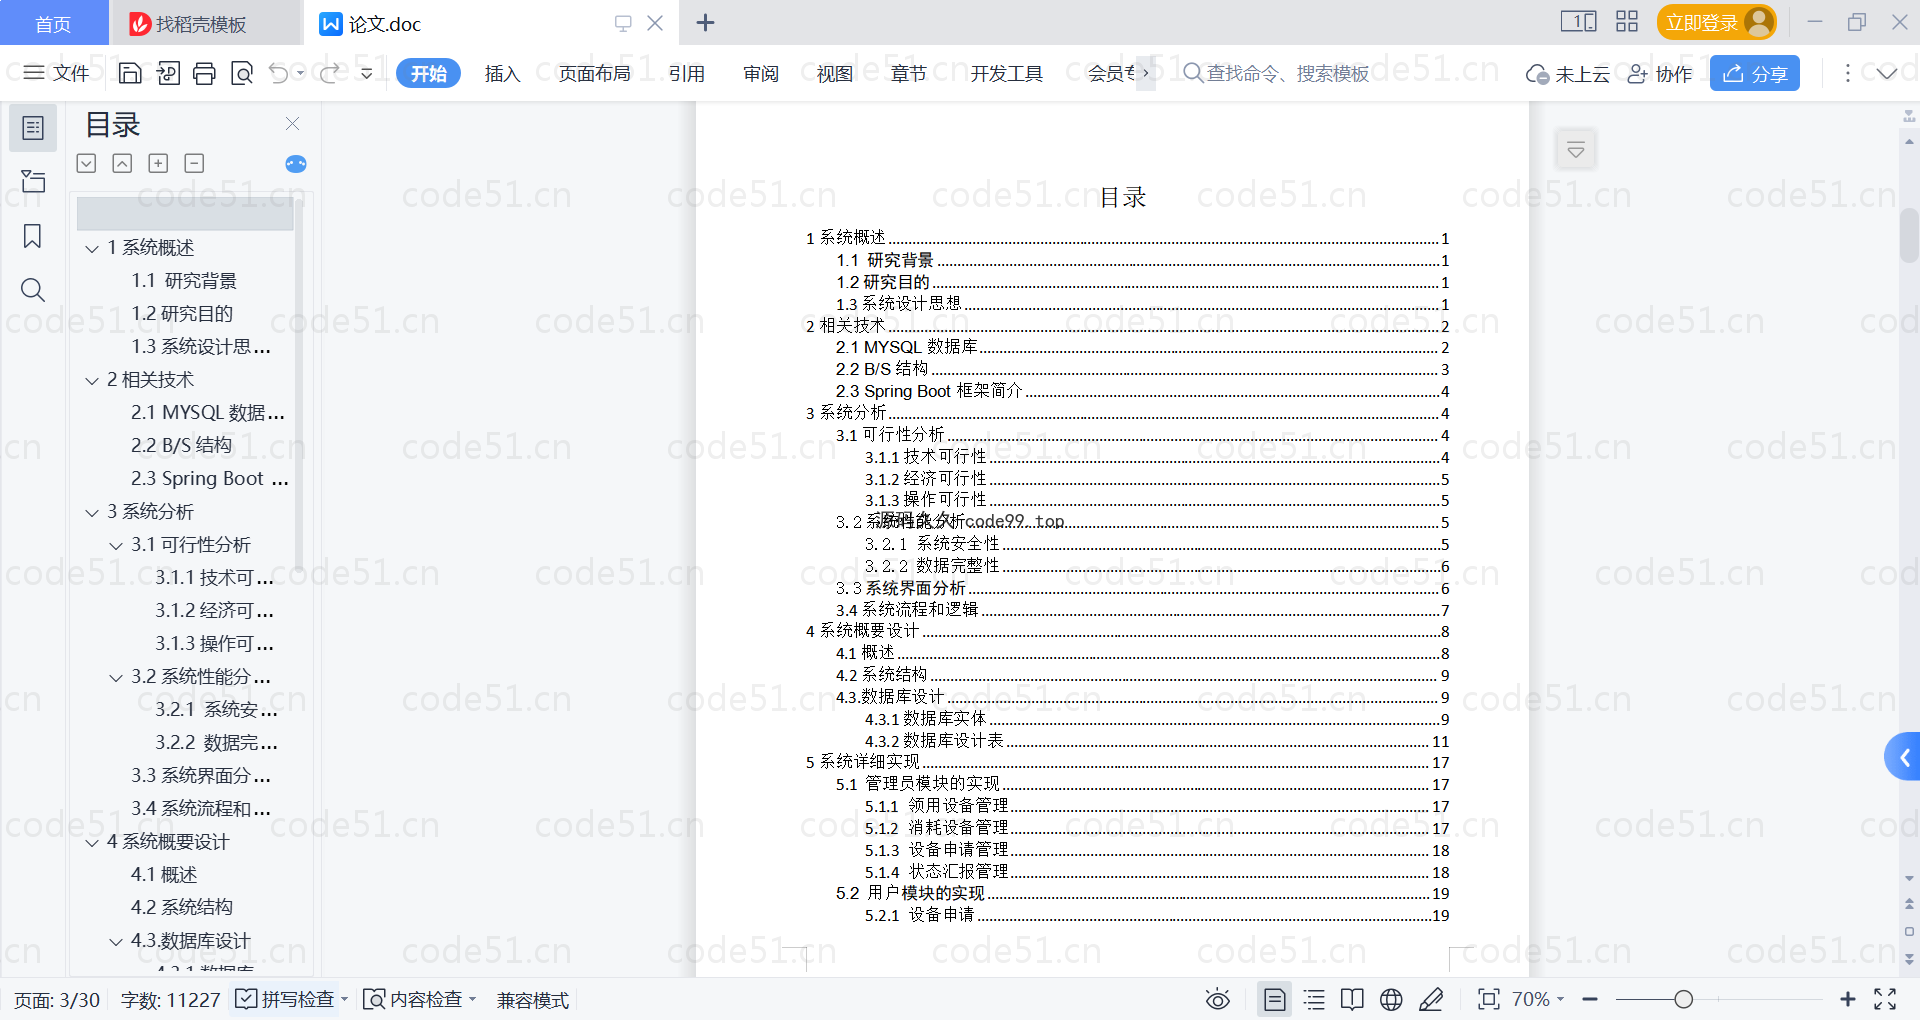This screenshot has width=1920, height=1020.
Task: Click the window layout switch icon
Action: coord(1578,22)
